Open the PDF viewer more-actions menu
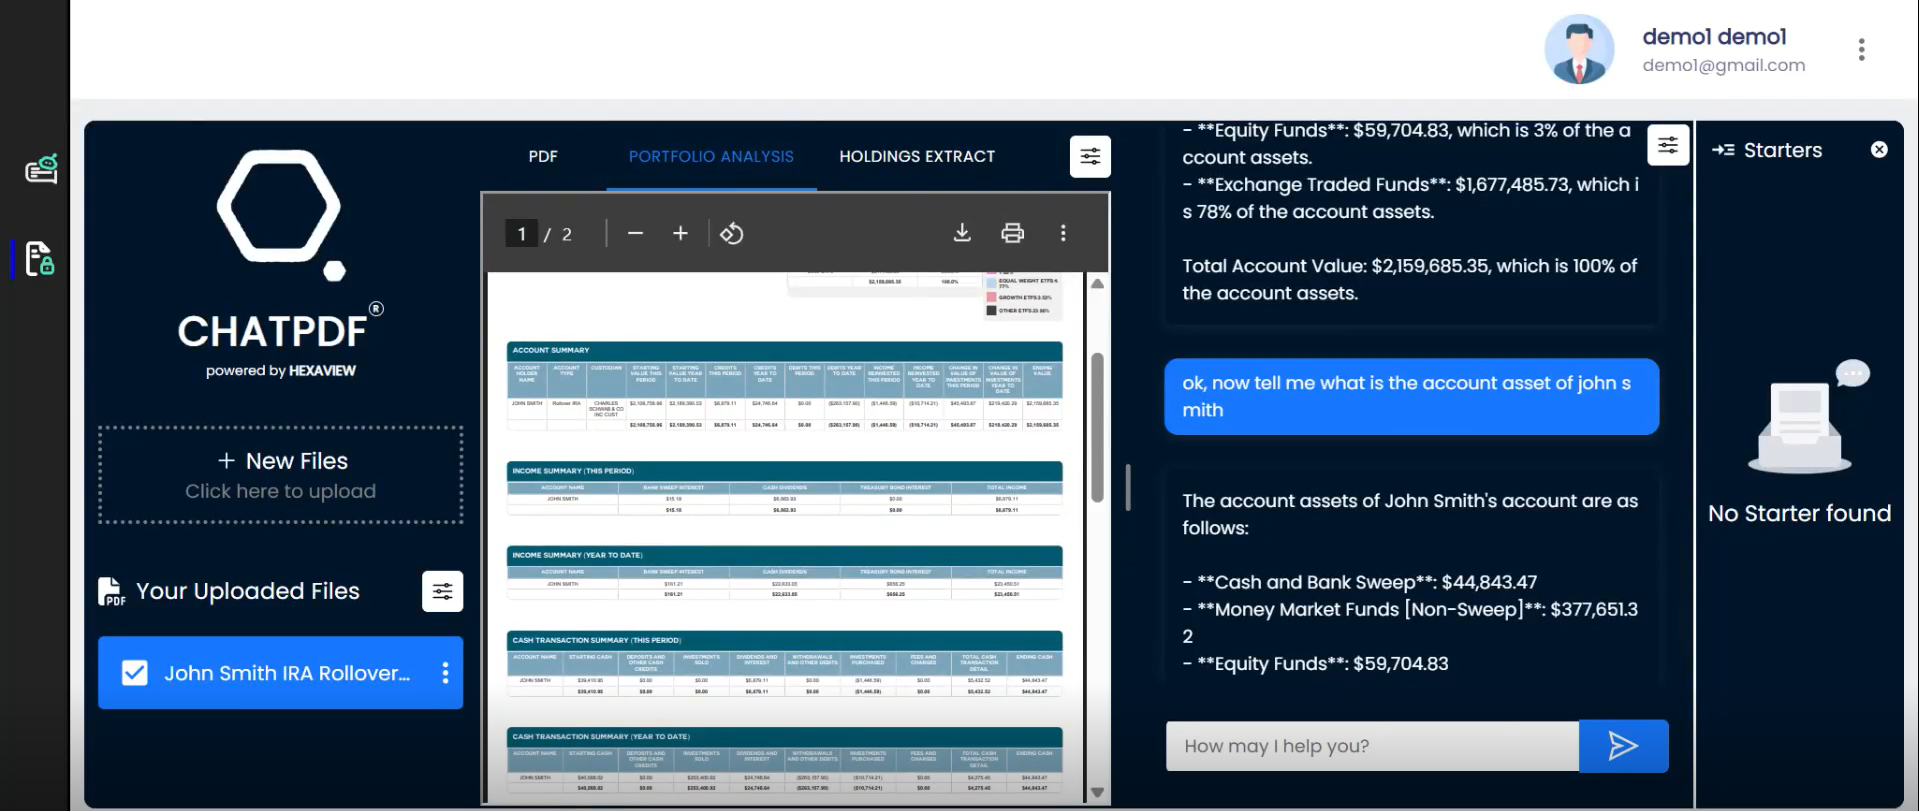 [x=1062, y=233]
